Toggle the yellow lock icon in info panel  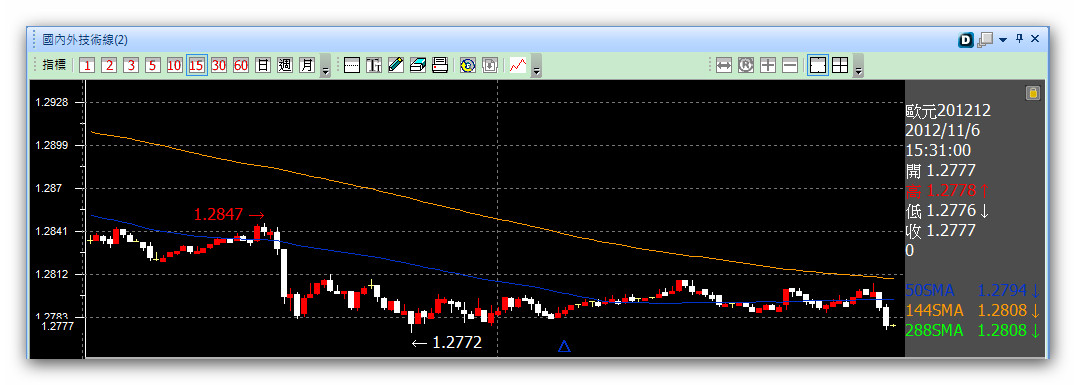(x=1033, y=93)
